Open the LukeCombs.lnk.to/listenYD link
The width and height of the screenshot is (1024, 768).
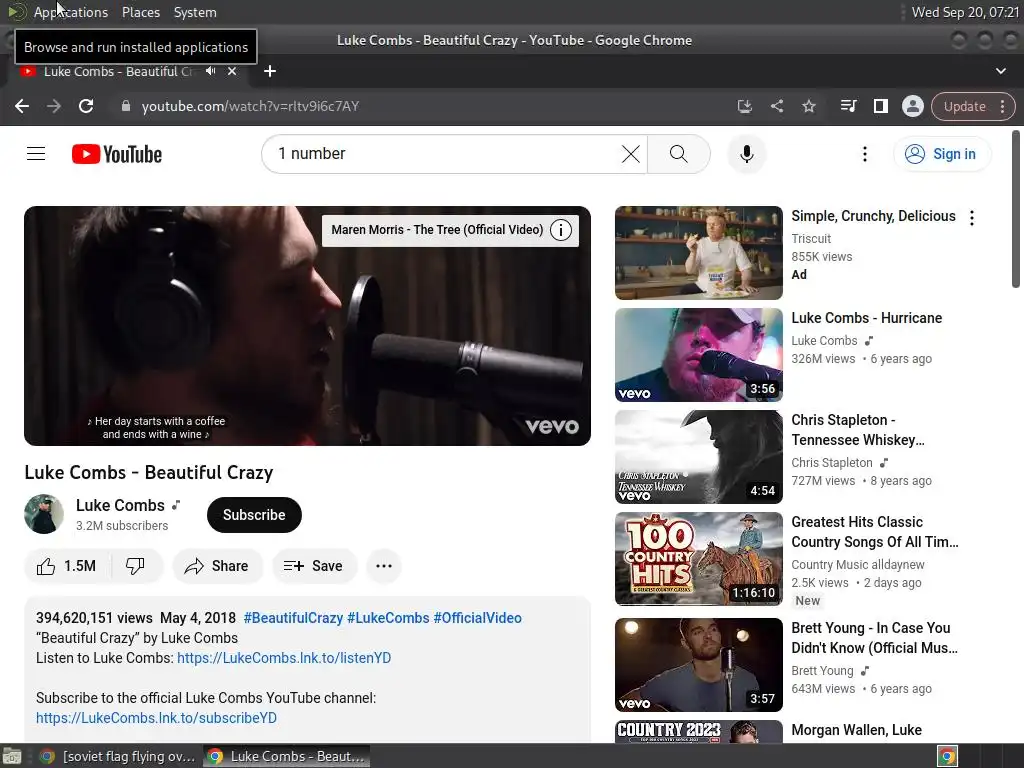[284, 658]
